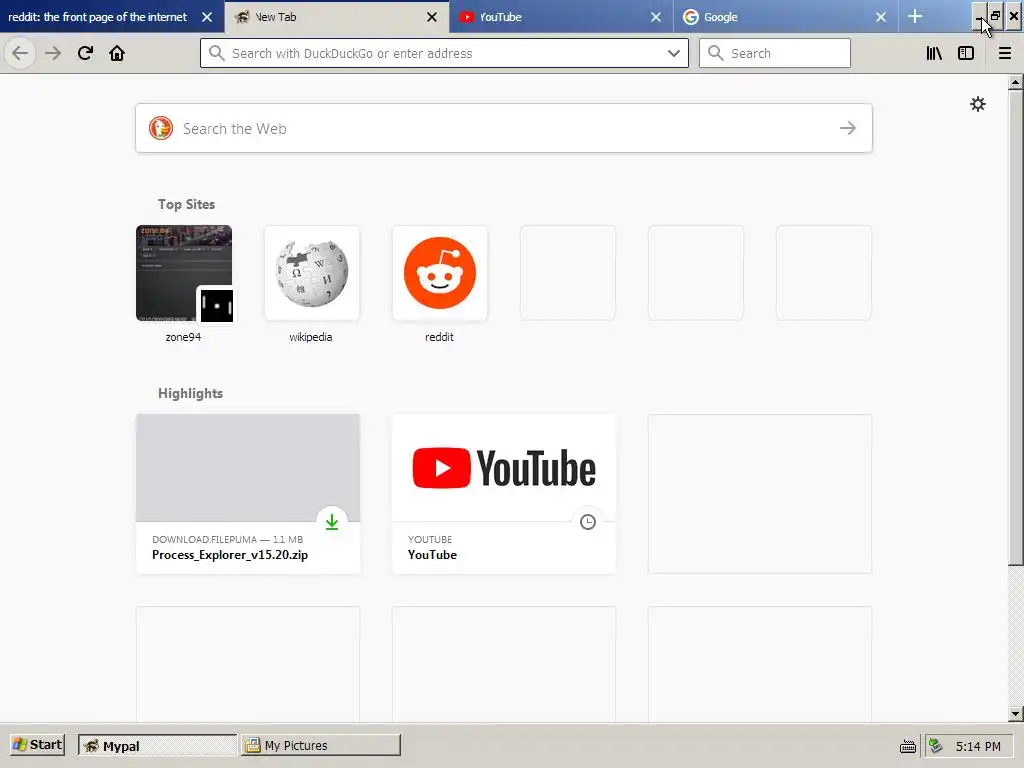Open the reddit top site tile
1024x768 pixels.
440,273
